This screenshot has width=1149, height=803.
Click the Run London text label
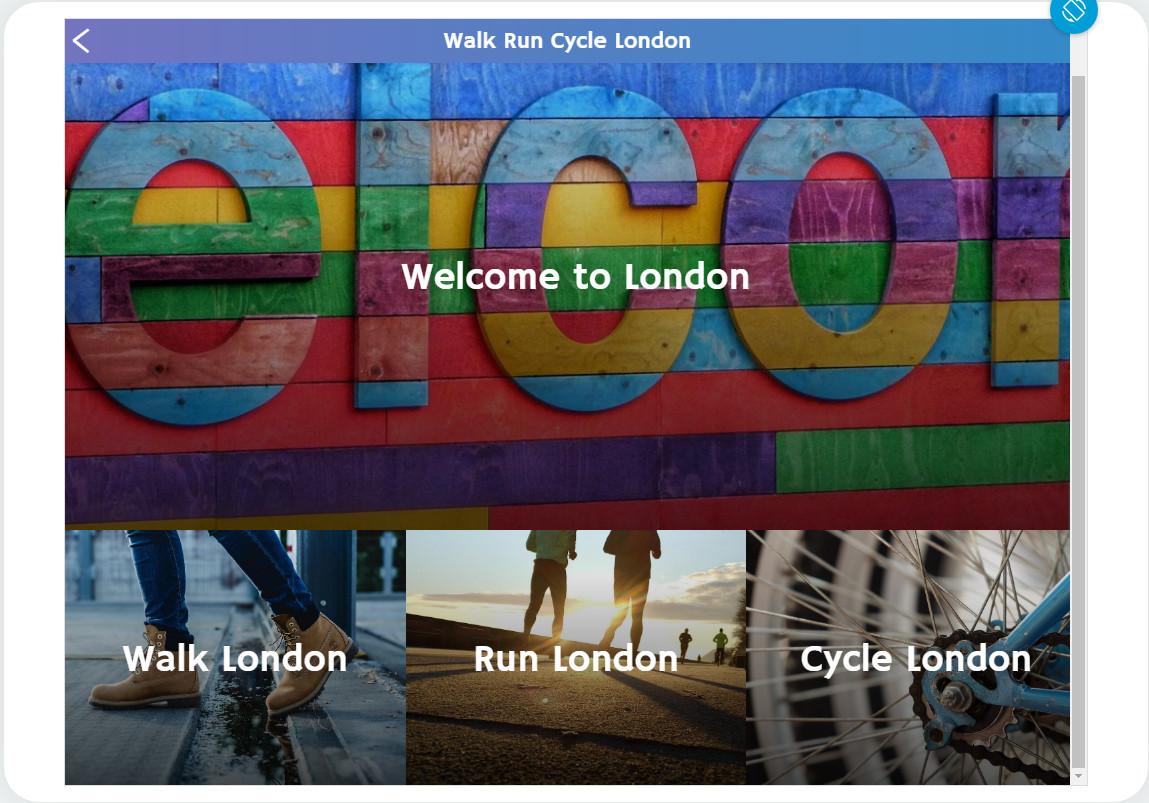click(575, 659)
